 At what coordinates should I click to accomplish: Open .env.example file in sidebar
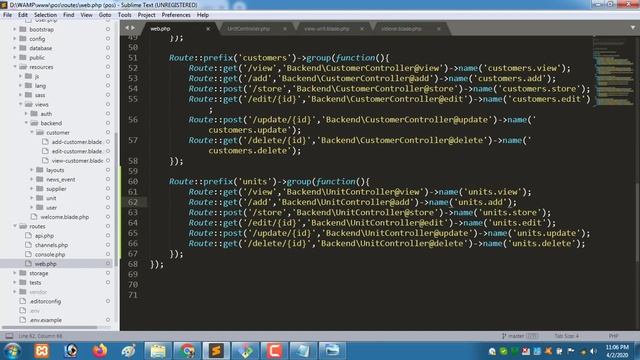click(x=45, y=320)
